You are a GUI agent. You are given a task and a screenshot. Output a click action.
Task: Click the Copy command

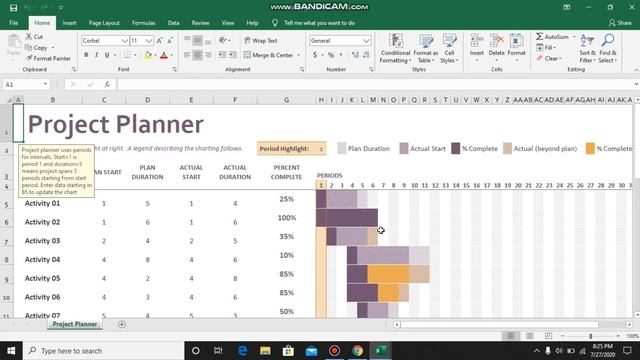point(36,48)
